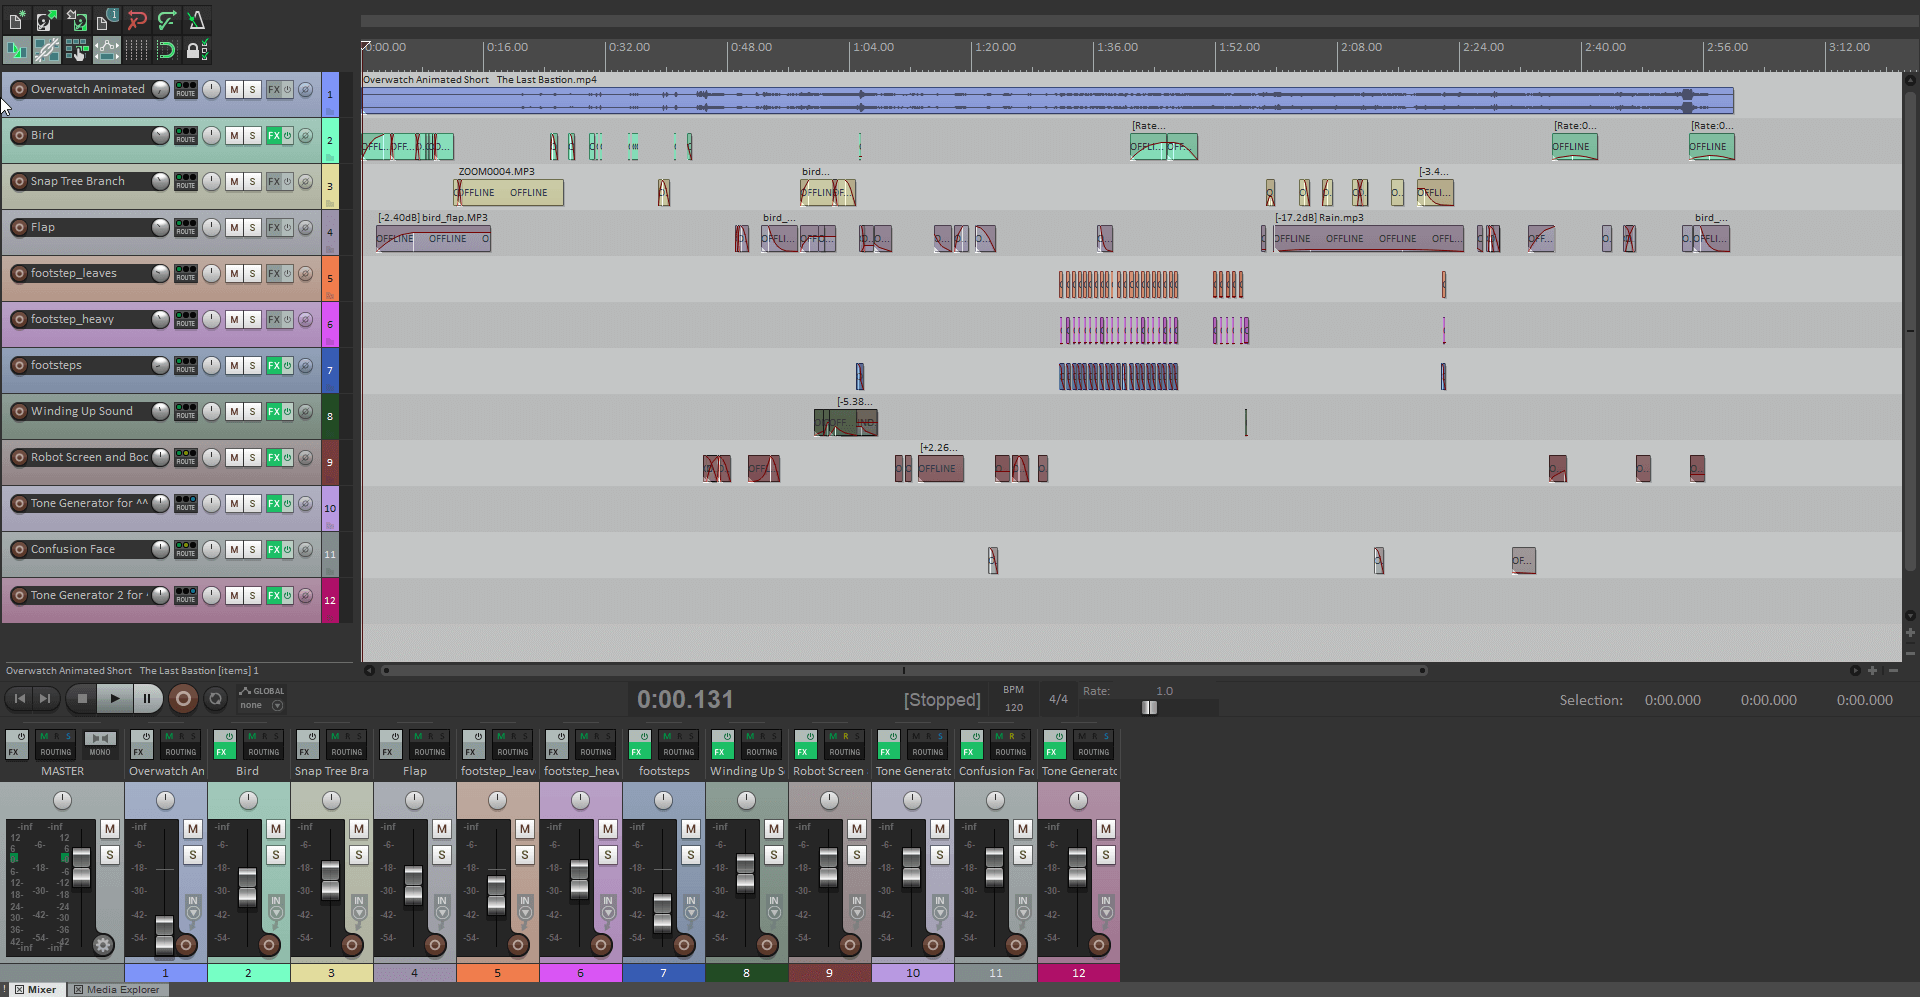The height and width of the screenshot is (997, 1920).
Task: Click the red Undo arrow icon
Action: click(137, 20)
